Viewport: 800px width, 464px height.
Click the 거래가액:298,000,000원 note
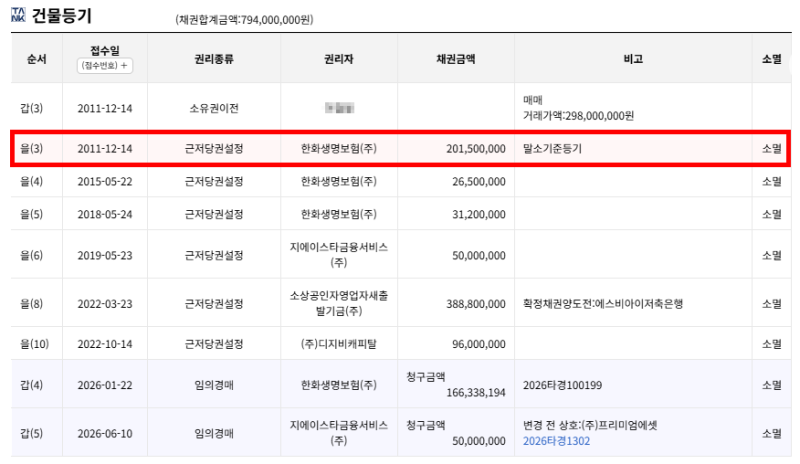[x=578, y=116]
